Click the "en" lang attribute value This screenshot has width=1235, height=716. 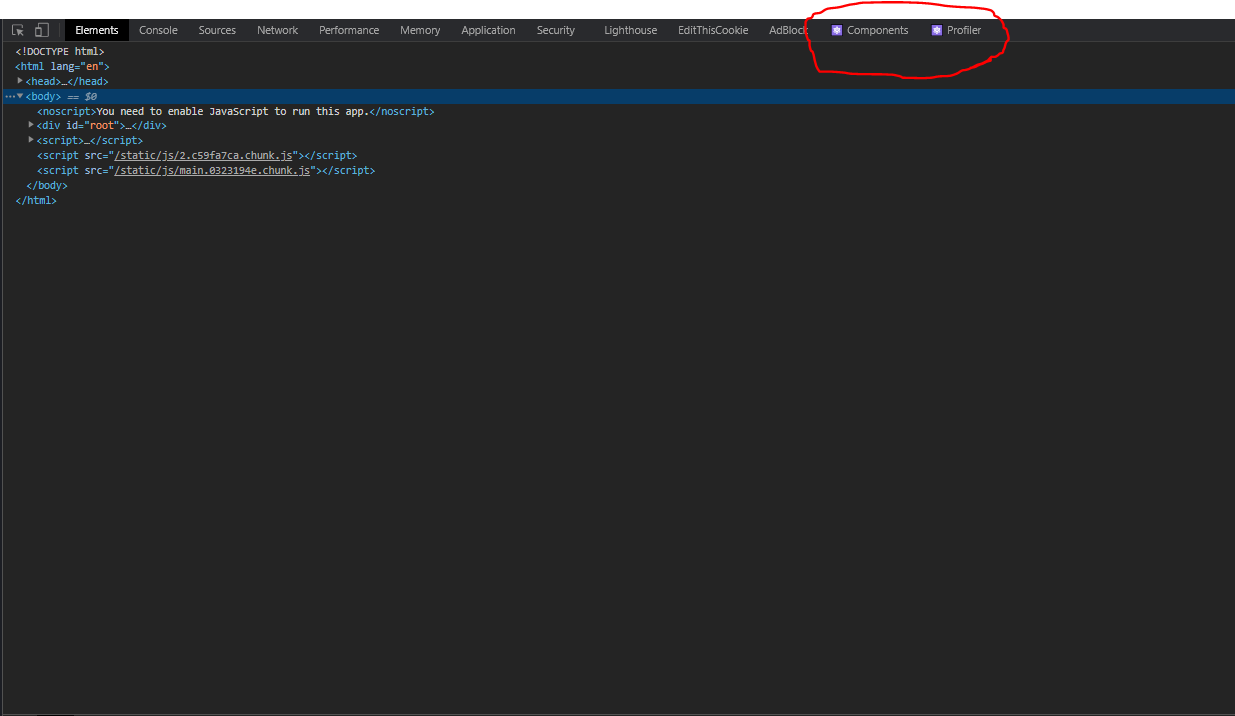click(x=92, y=66)
